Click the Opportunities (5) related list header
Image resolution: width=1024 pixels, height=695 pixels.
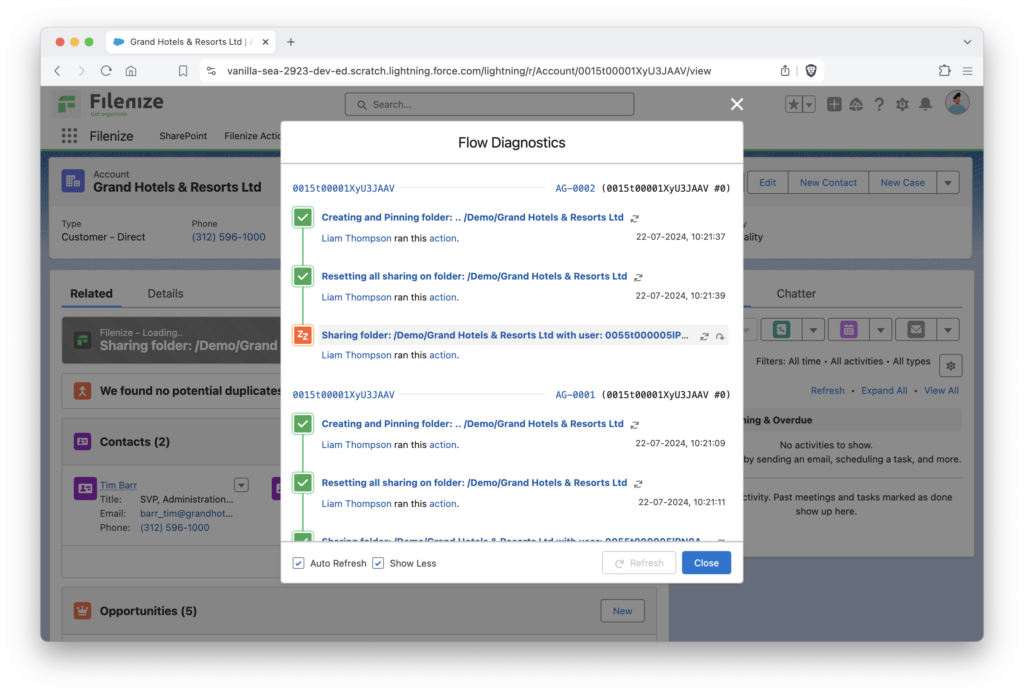click(148, 611)
